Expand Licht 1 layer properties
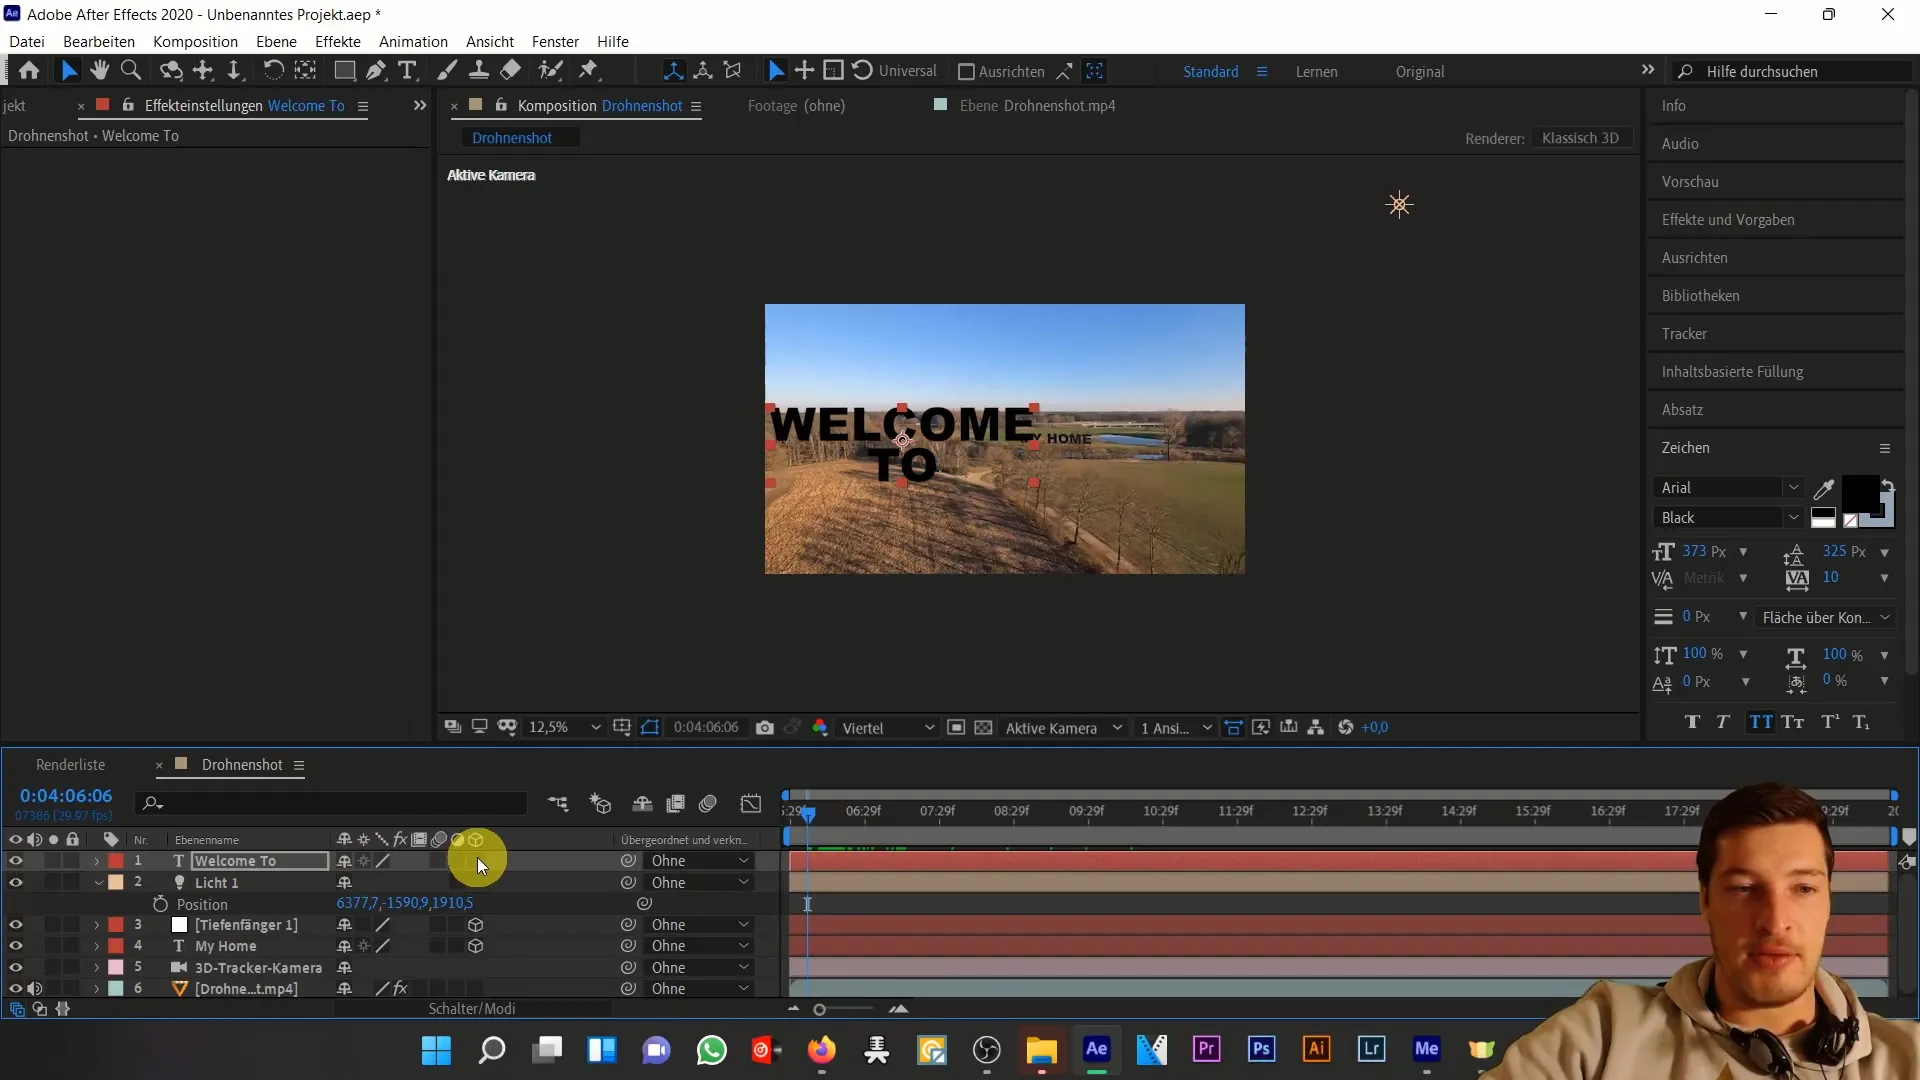Screen dimensions: 1920x1080 (x=98, y=882)
